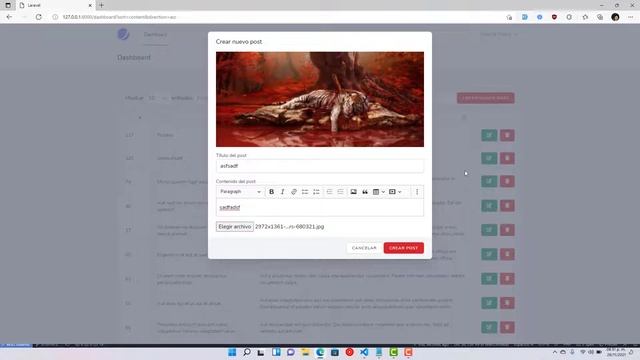Open browser settings ellipsis menu

[x=631, y=17]
